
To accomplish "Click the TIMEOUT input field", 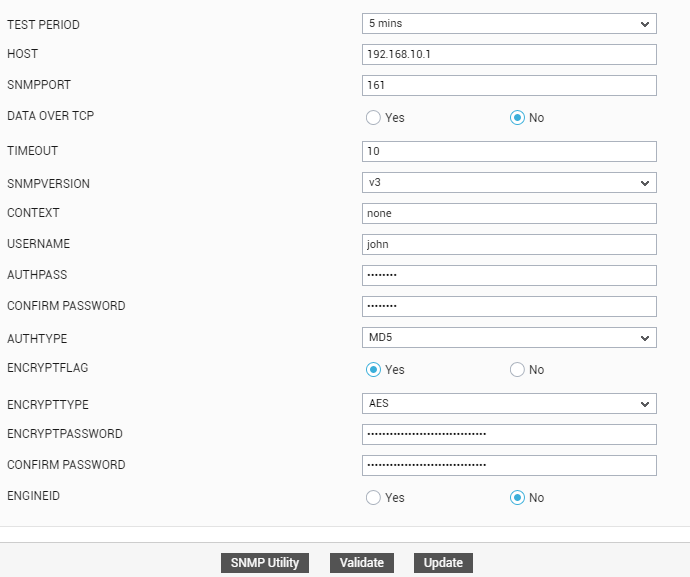I will (509, 151).
